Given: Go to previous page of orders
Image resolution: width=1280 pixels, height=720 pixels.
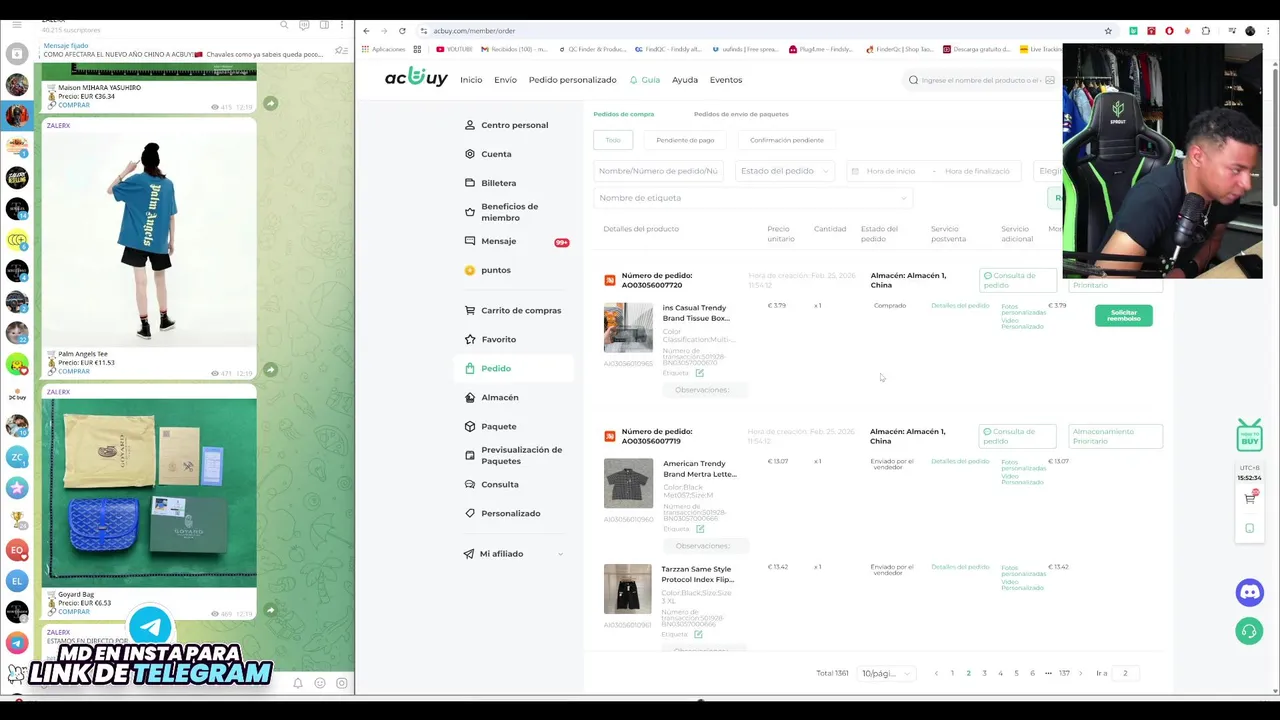Looking at the screenshot, I should click(x=936, y=673).
